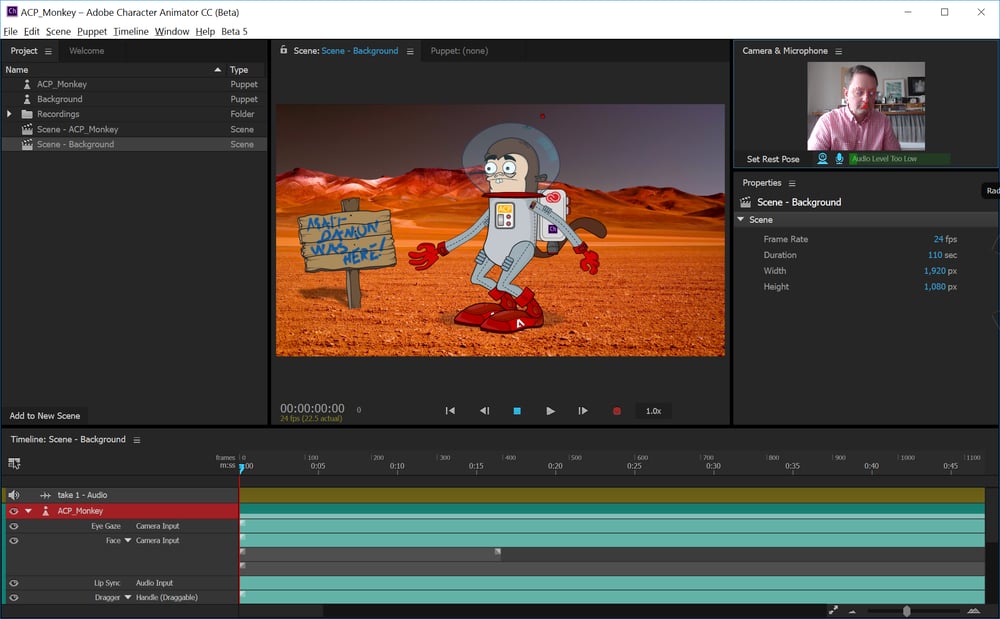Click the zoom in mountain icon
Screen dimensions: 1000x619
click(974, 611)
